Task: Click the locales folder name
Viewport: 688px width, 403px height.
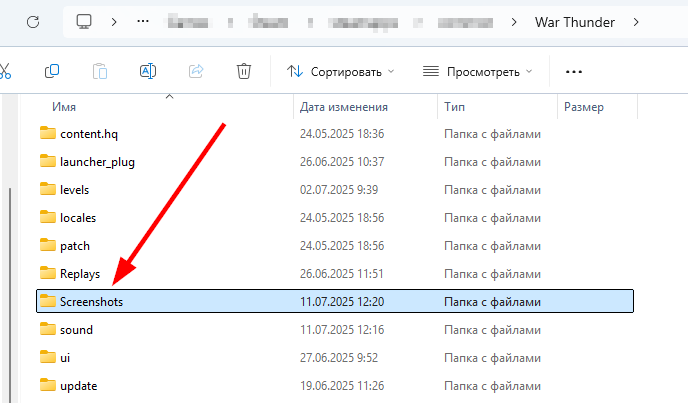Action: pyautogui.click(x=78, y=218)
